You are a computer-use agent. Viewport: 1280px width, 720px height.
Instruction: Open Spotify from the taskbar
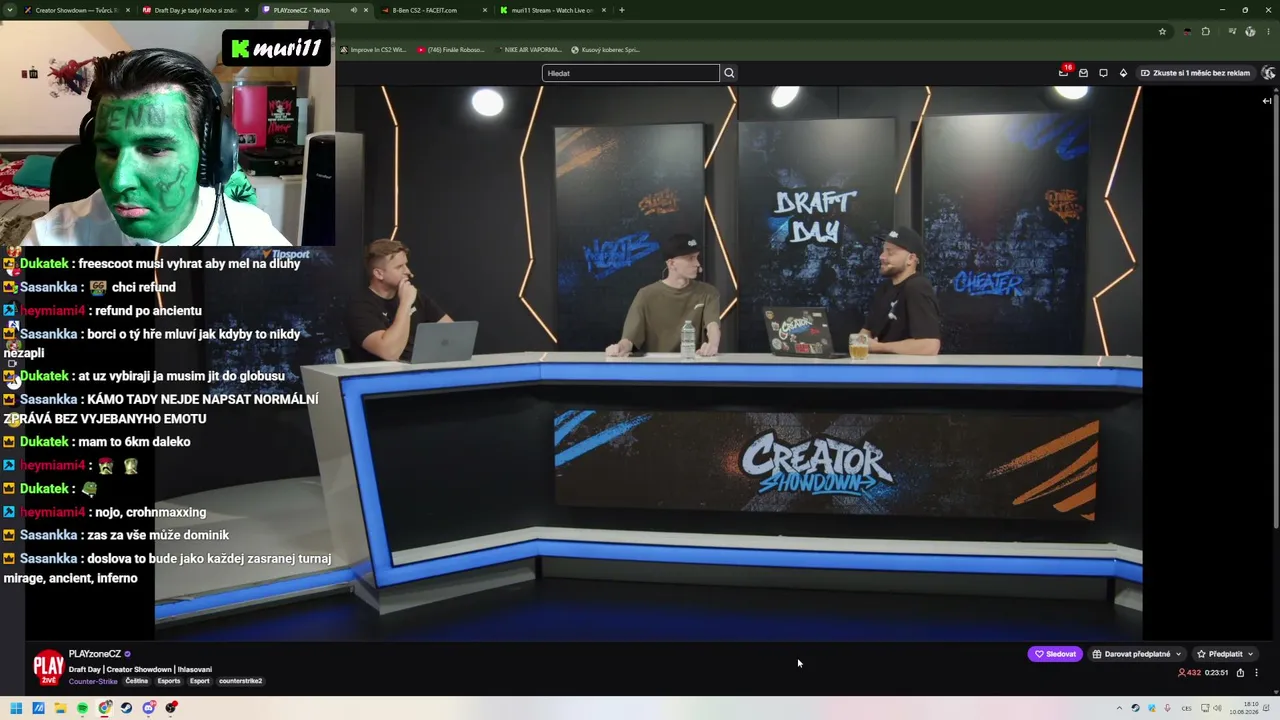(x=82, y=708)
